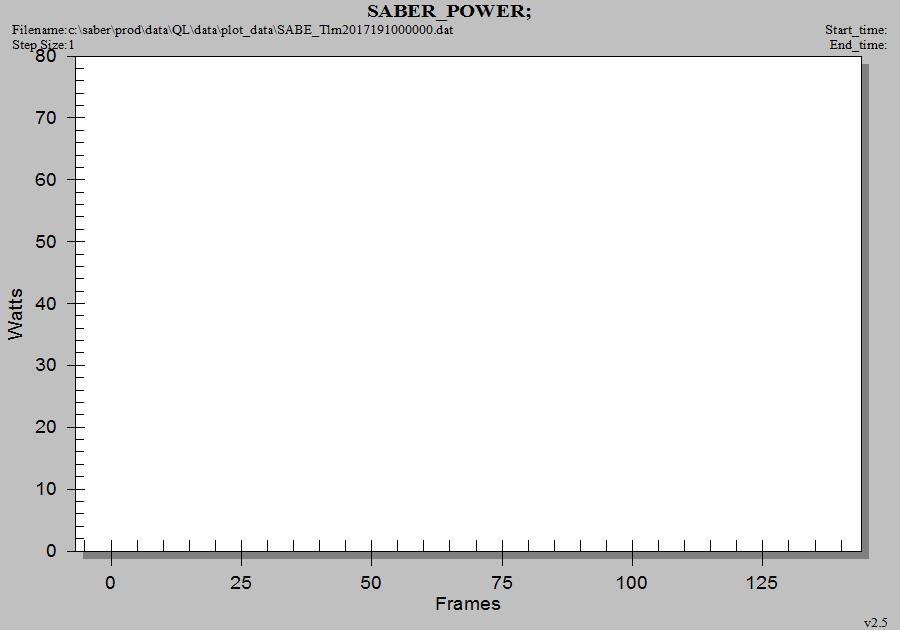Click the 50 x-axis tick value
The image size is (900, 630).
pyautogui.click(x=371, y=583)
